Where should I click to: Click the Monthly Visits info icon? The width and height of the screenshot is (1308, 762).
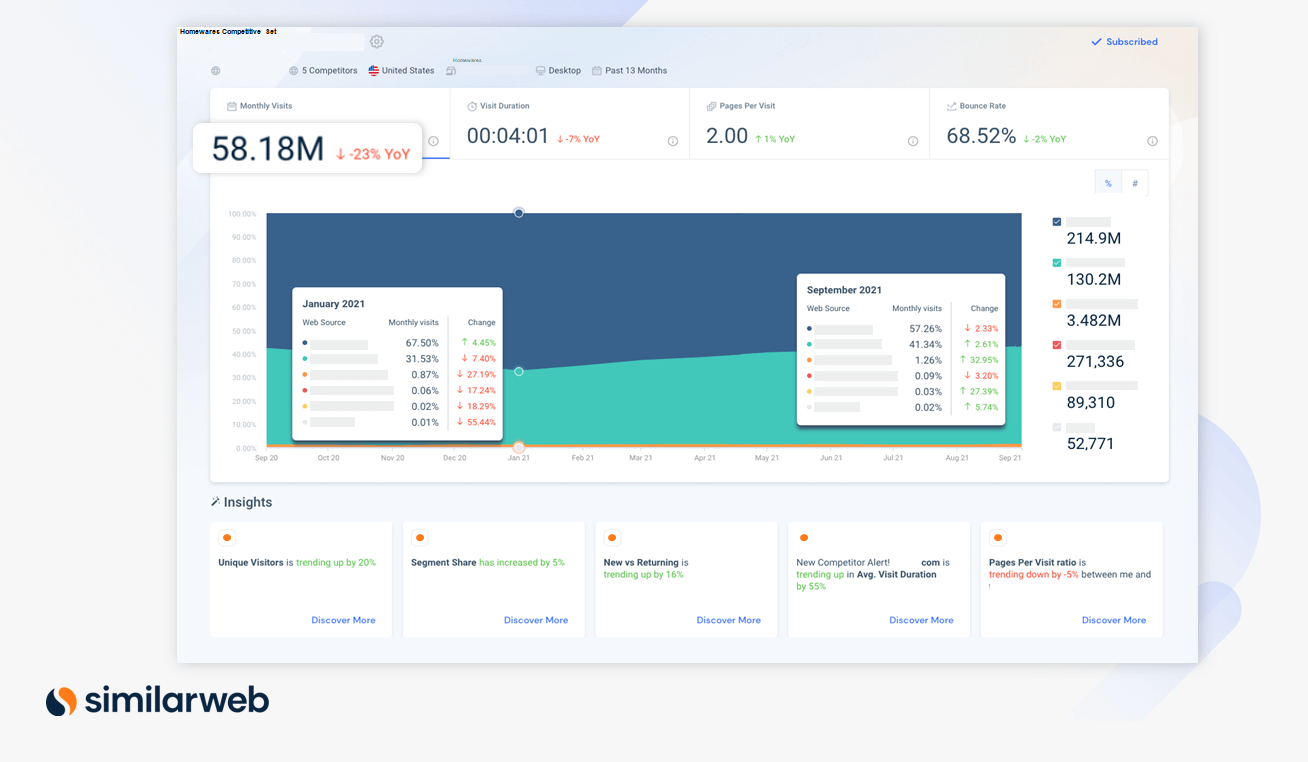(433, 141)
